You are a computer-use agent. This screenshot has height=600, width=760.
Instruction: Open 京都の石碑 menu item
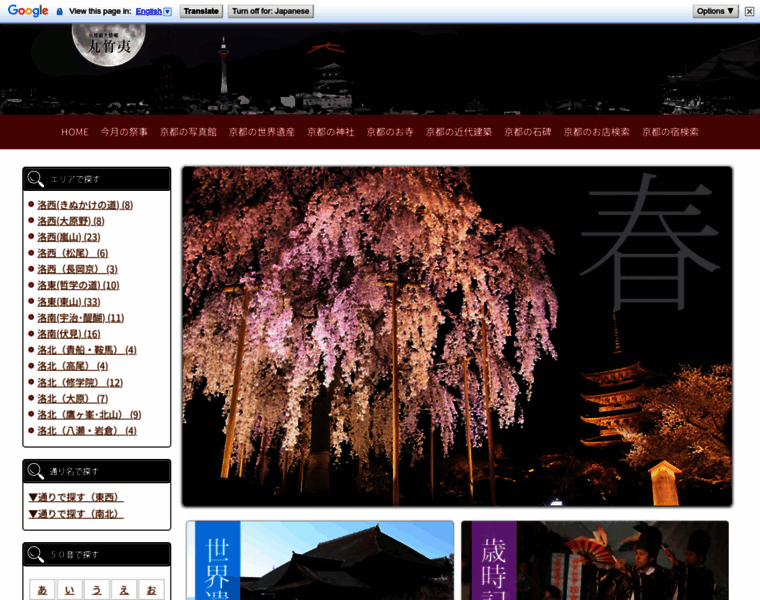(527, 132)
